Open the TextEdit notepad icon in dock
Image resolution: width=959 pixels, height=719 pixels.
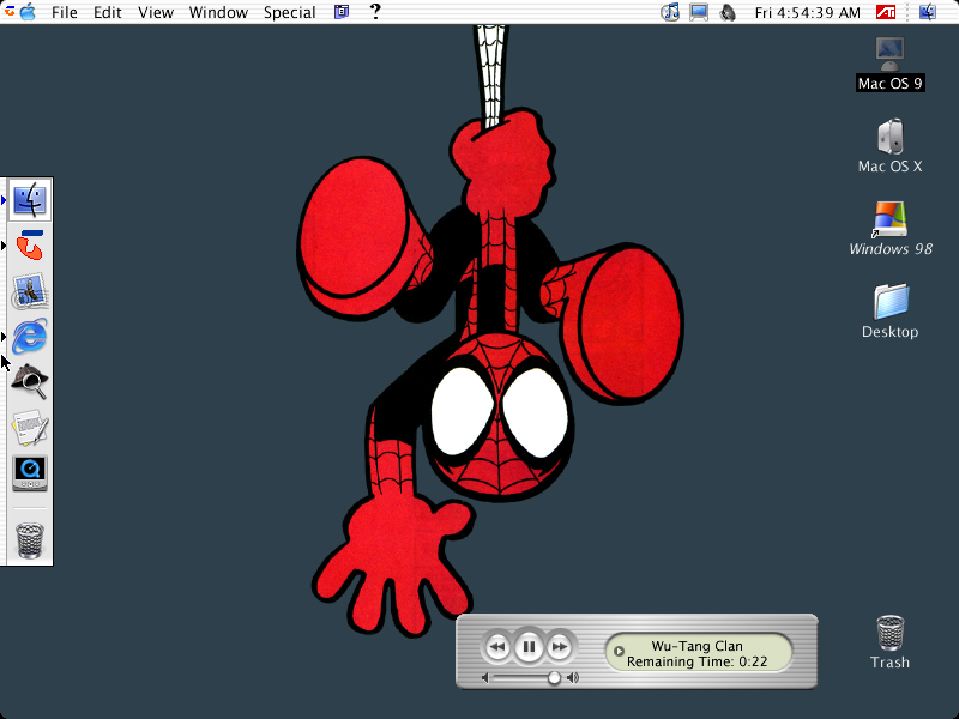click(29, 427)
